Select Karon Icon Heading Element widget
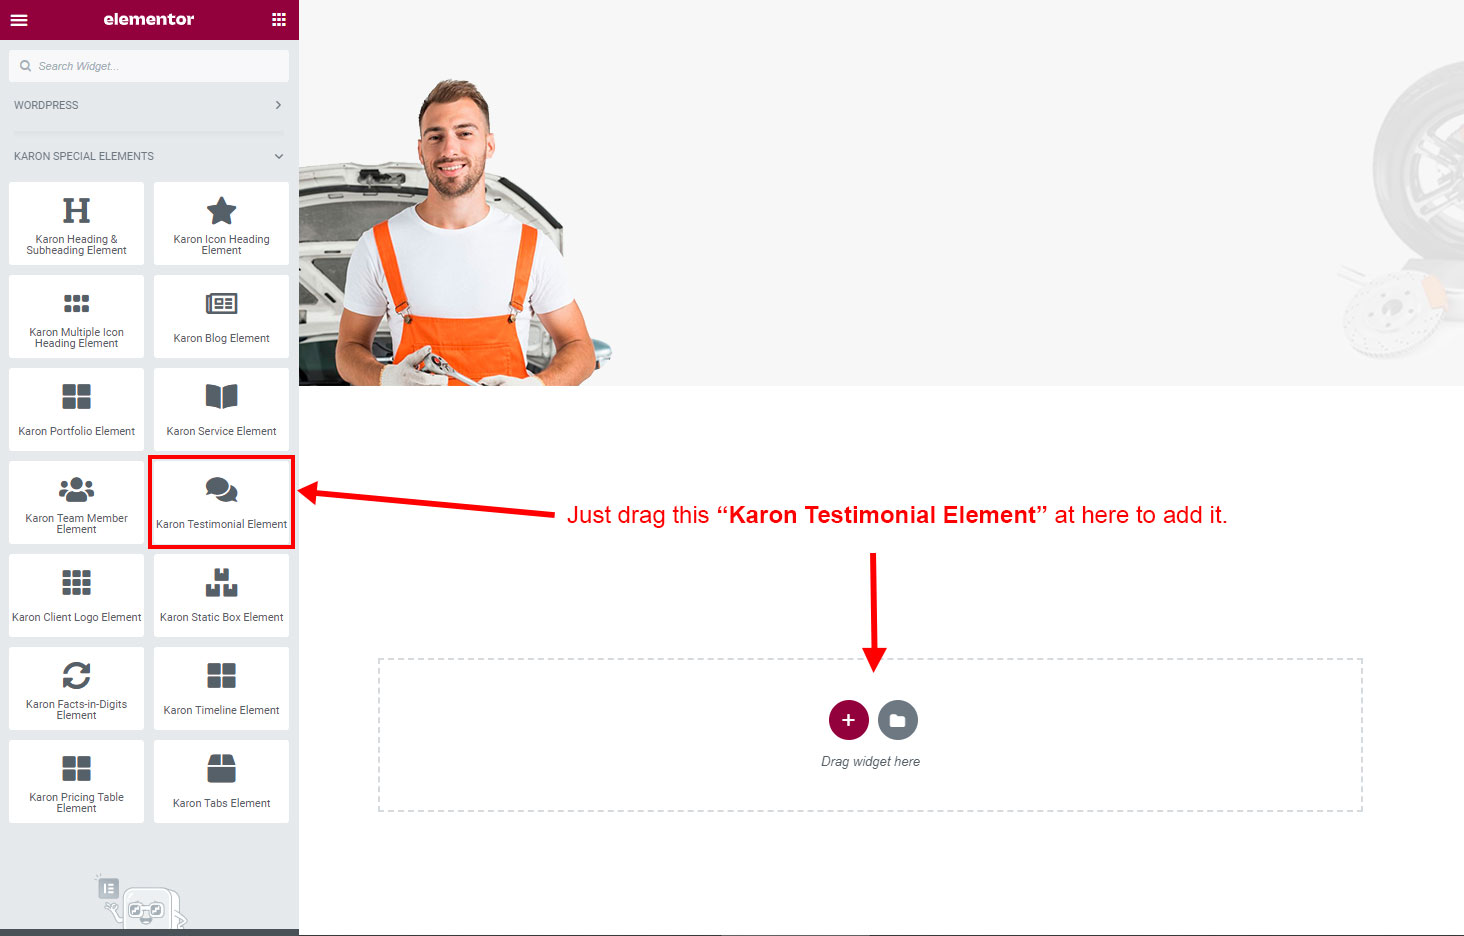Image resolution: width=1464 pixels, height=936 pixels. (221, 224)
